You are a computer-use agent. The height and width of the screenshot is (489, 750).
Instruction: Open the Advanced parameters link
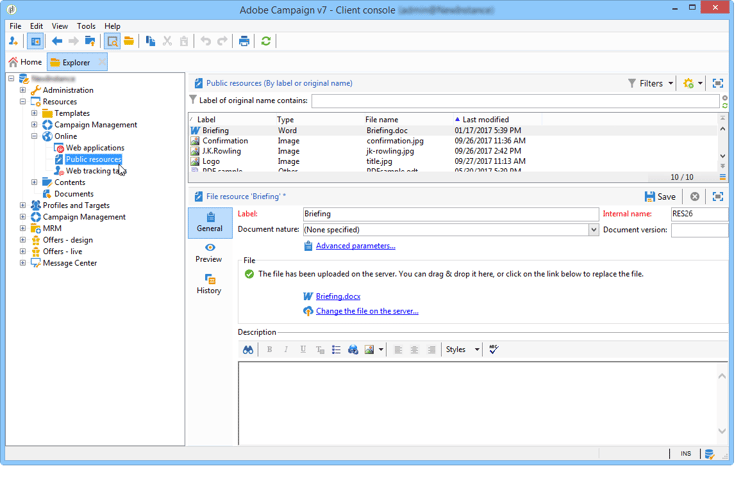(x=355, y=246)
